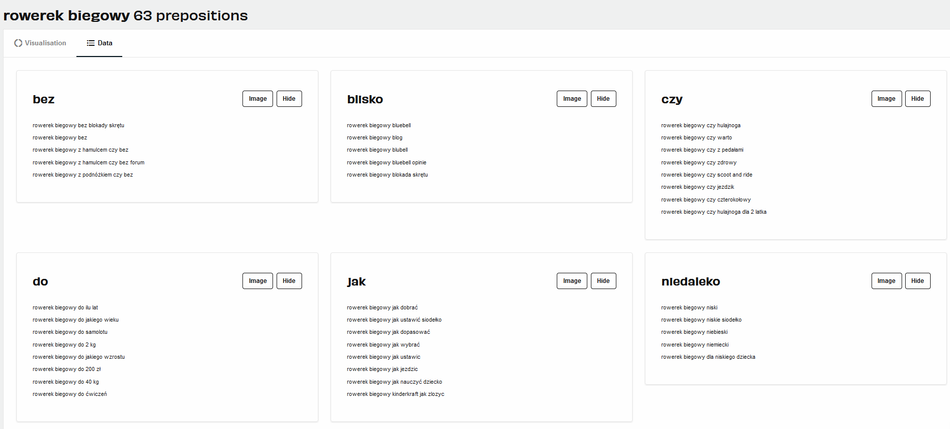Click 'rowerek biegowy jak dobrać' entry
The width and height of the screenshot is (950, 429).
[x=383, y=307]
